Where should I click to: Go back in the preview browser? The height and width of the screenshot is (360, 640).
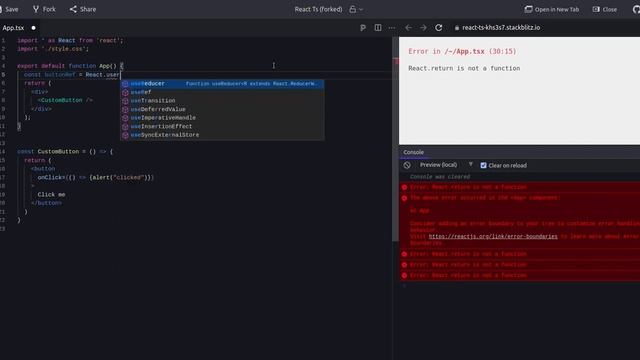[x=408, y=28]
